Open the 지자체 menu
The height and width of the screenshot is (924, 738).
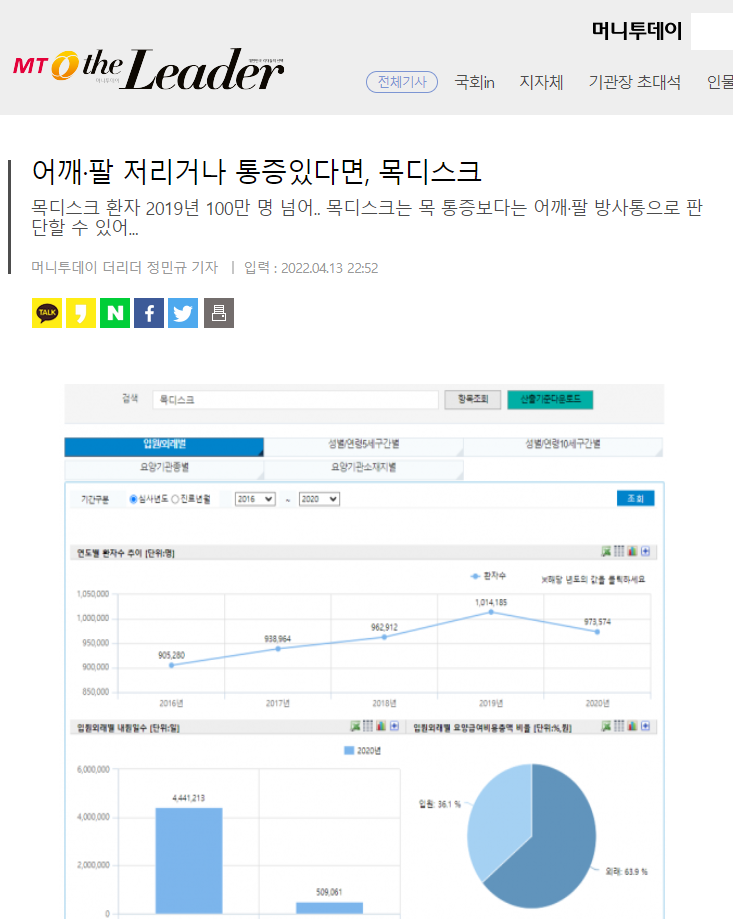coord(541,82)
